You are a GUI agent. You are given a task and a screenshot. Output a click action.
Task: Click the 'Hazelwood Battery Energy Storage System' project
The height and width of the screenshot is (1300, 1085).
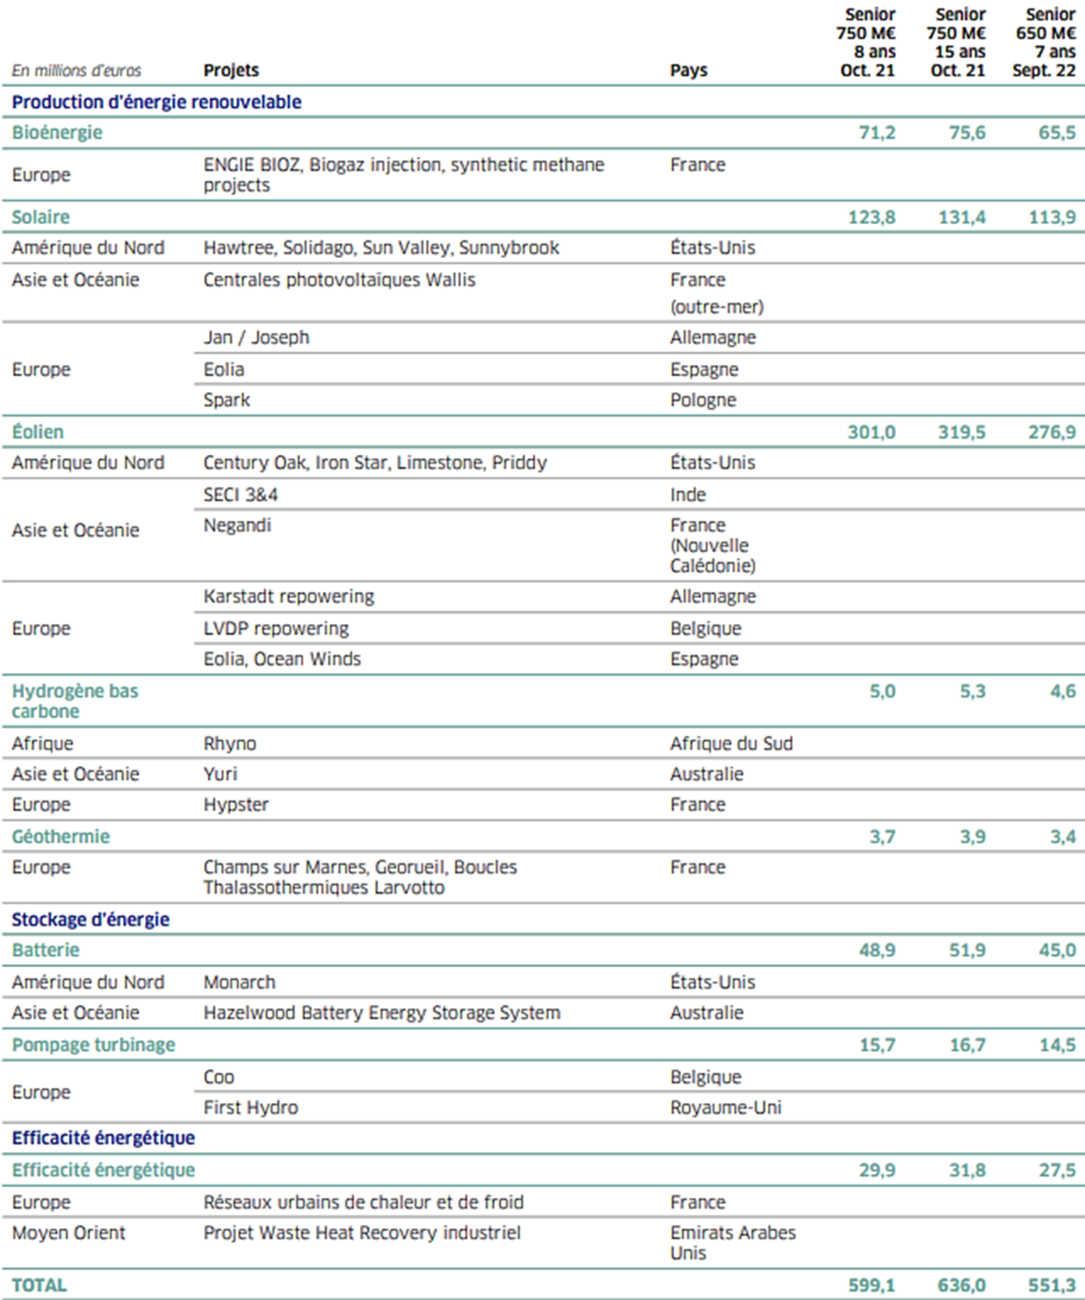381,1013
